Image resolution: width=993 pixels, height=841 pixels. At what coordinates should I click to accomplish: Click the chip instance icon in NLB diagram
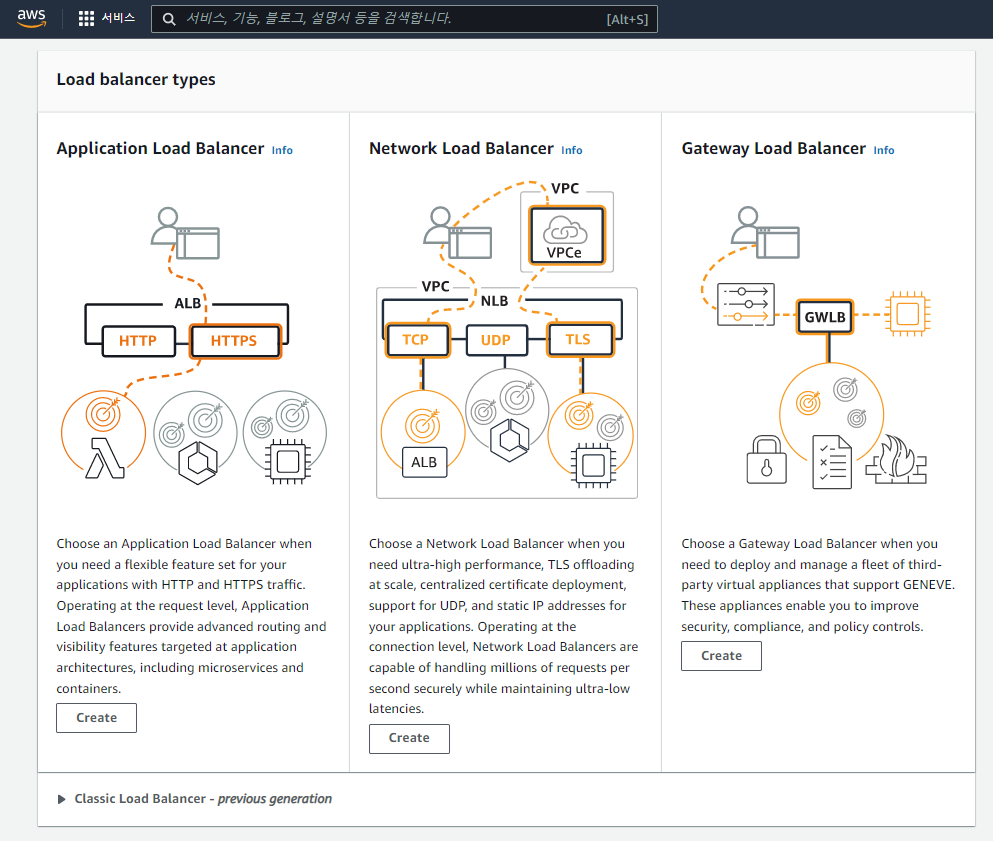(593, 465)
